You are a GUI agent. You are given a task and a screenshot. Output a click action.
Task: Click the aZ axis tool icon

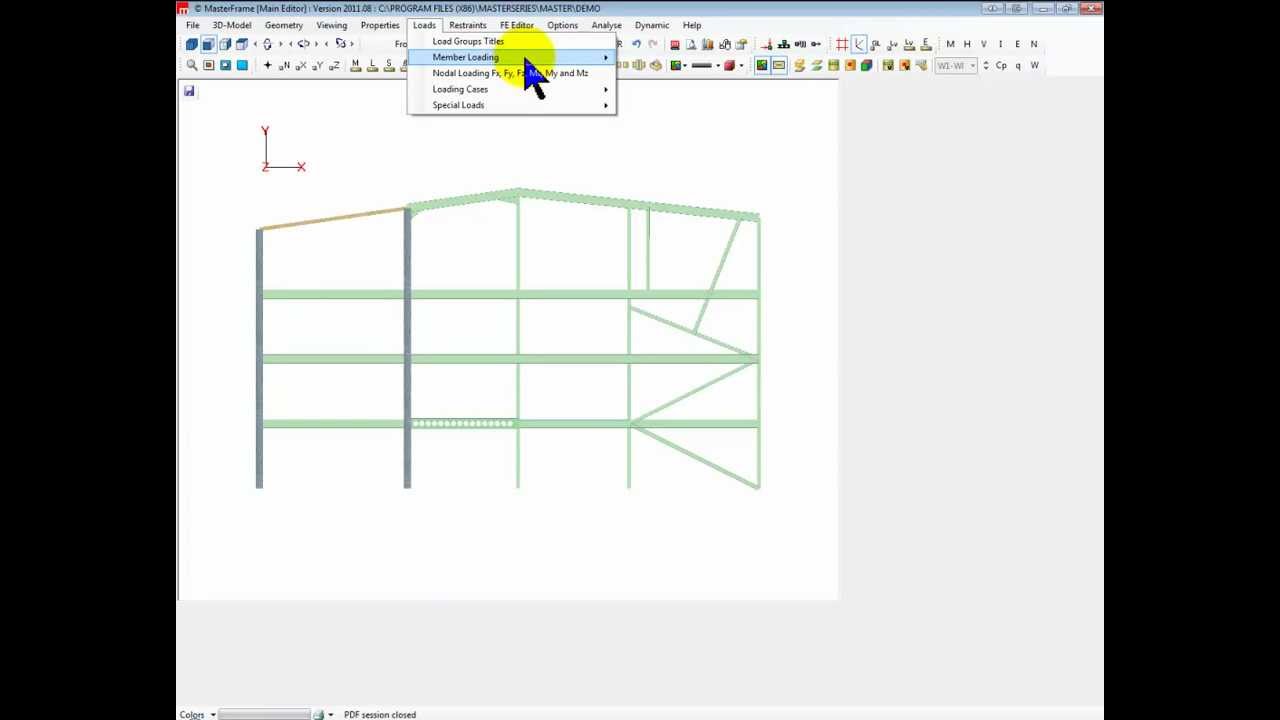(335, 65)
